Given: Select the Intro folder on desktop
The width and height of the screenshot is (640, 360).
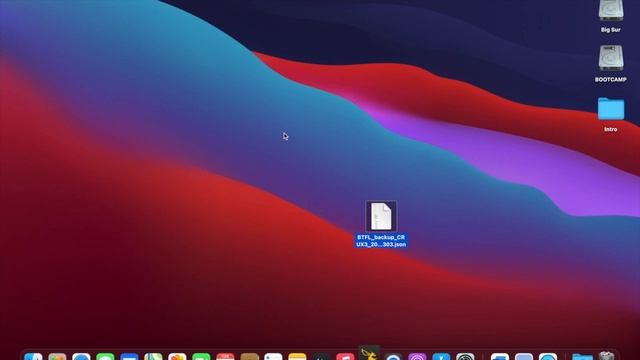Looking at the screenshot, I should (x=611, y=109).
